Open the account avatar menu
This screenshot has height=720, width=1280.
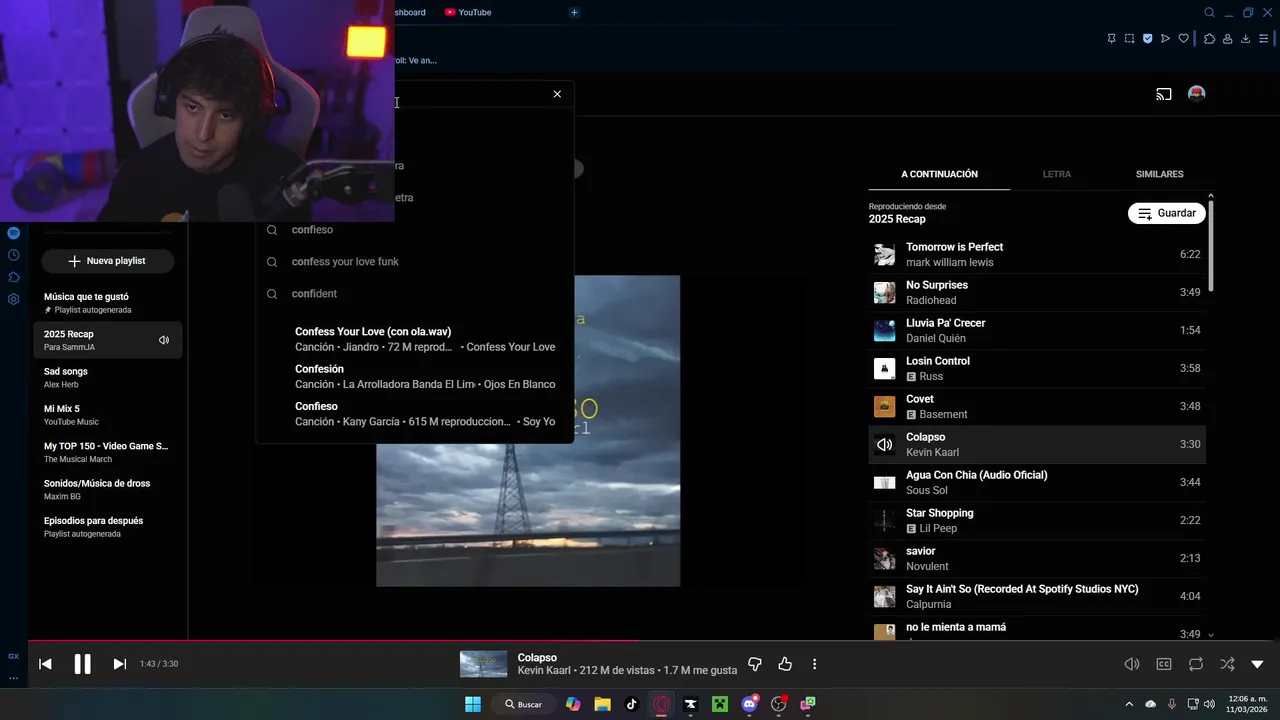1196,94
